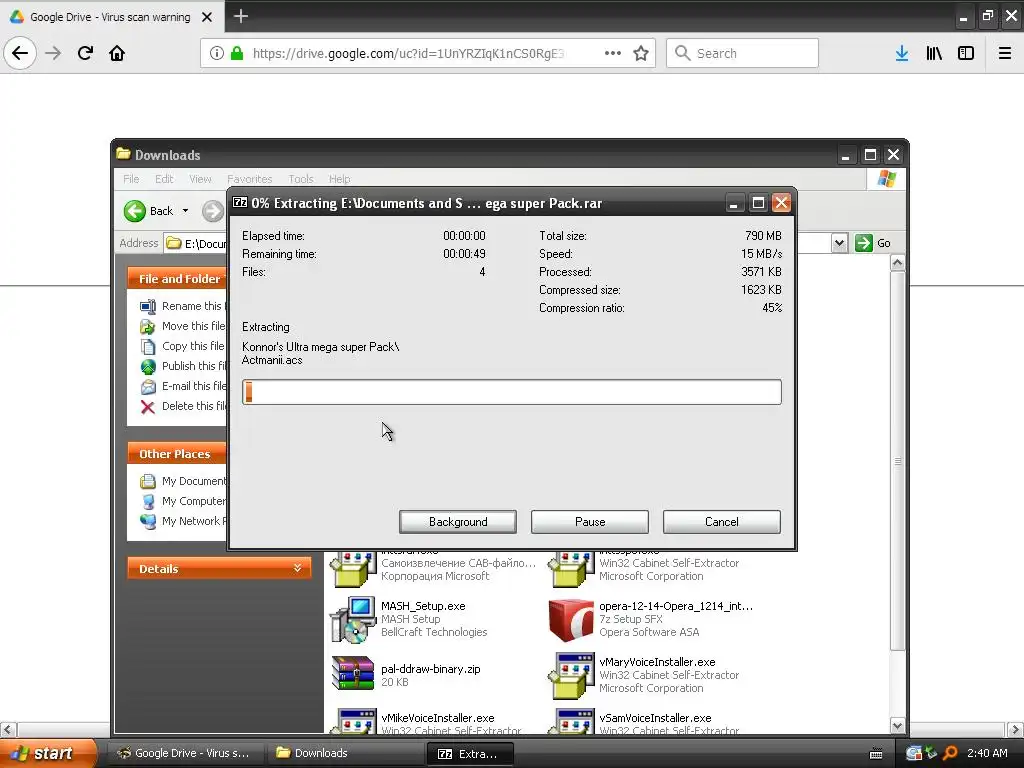This screenshot has width=1024, height=768.
Task: Bookmark this page with star icon
Action: [641, 53]
